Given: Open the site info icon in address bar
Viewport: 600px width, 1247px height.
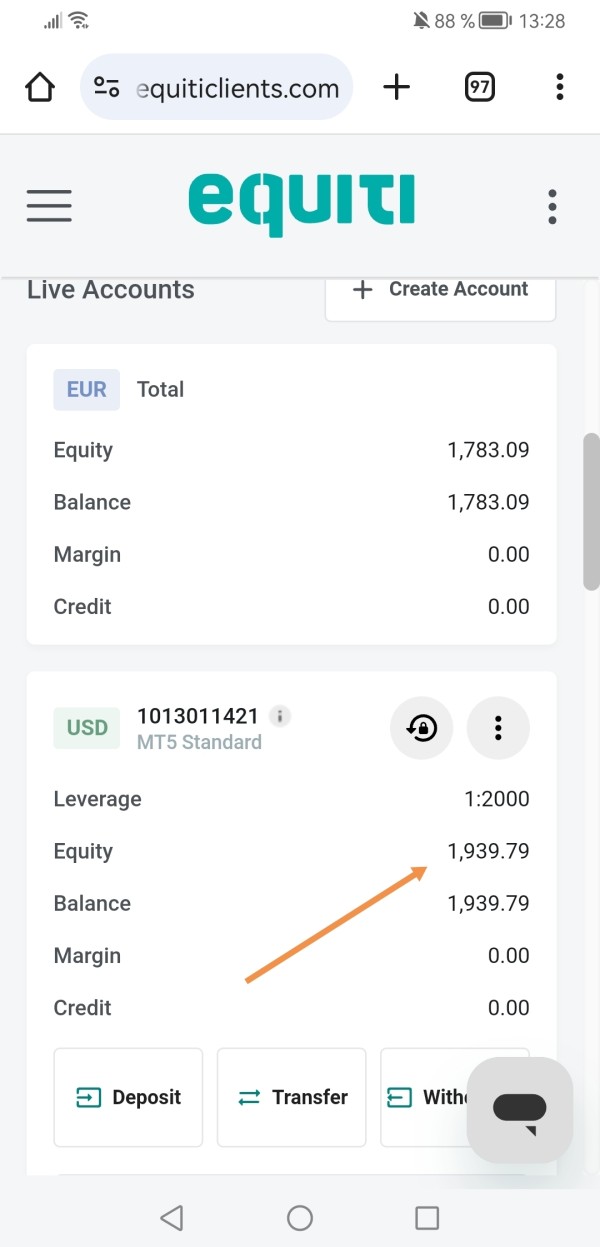Looking at the screenshot, I should [107, 88].
